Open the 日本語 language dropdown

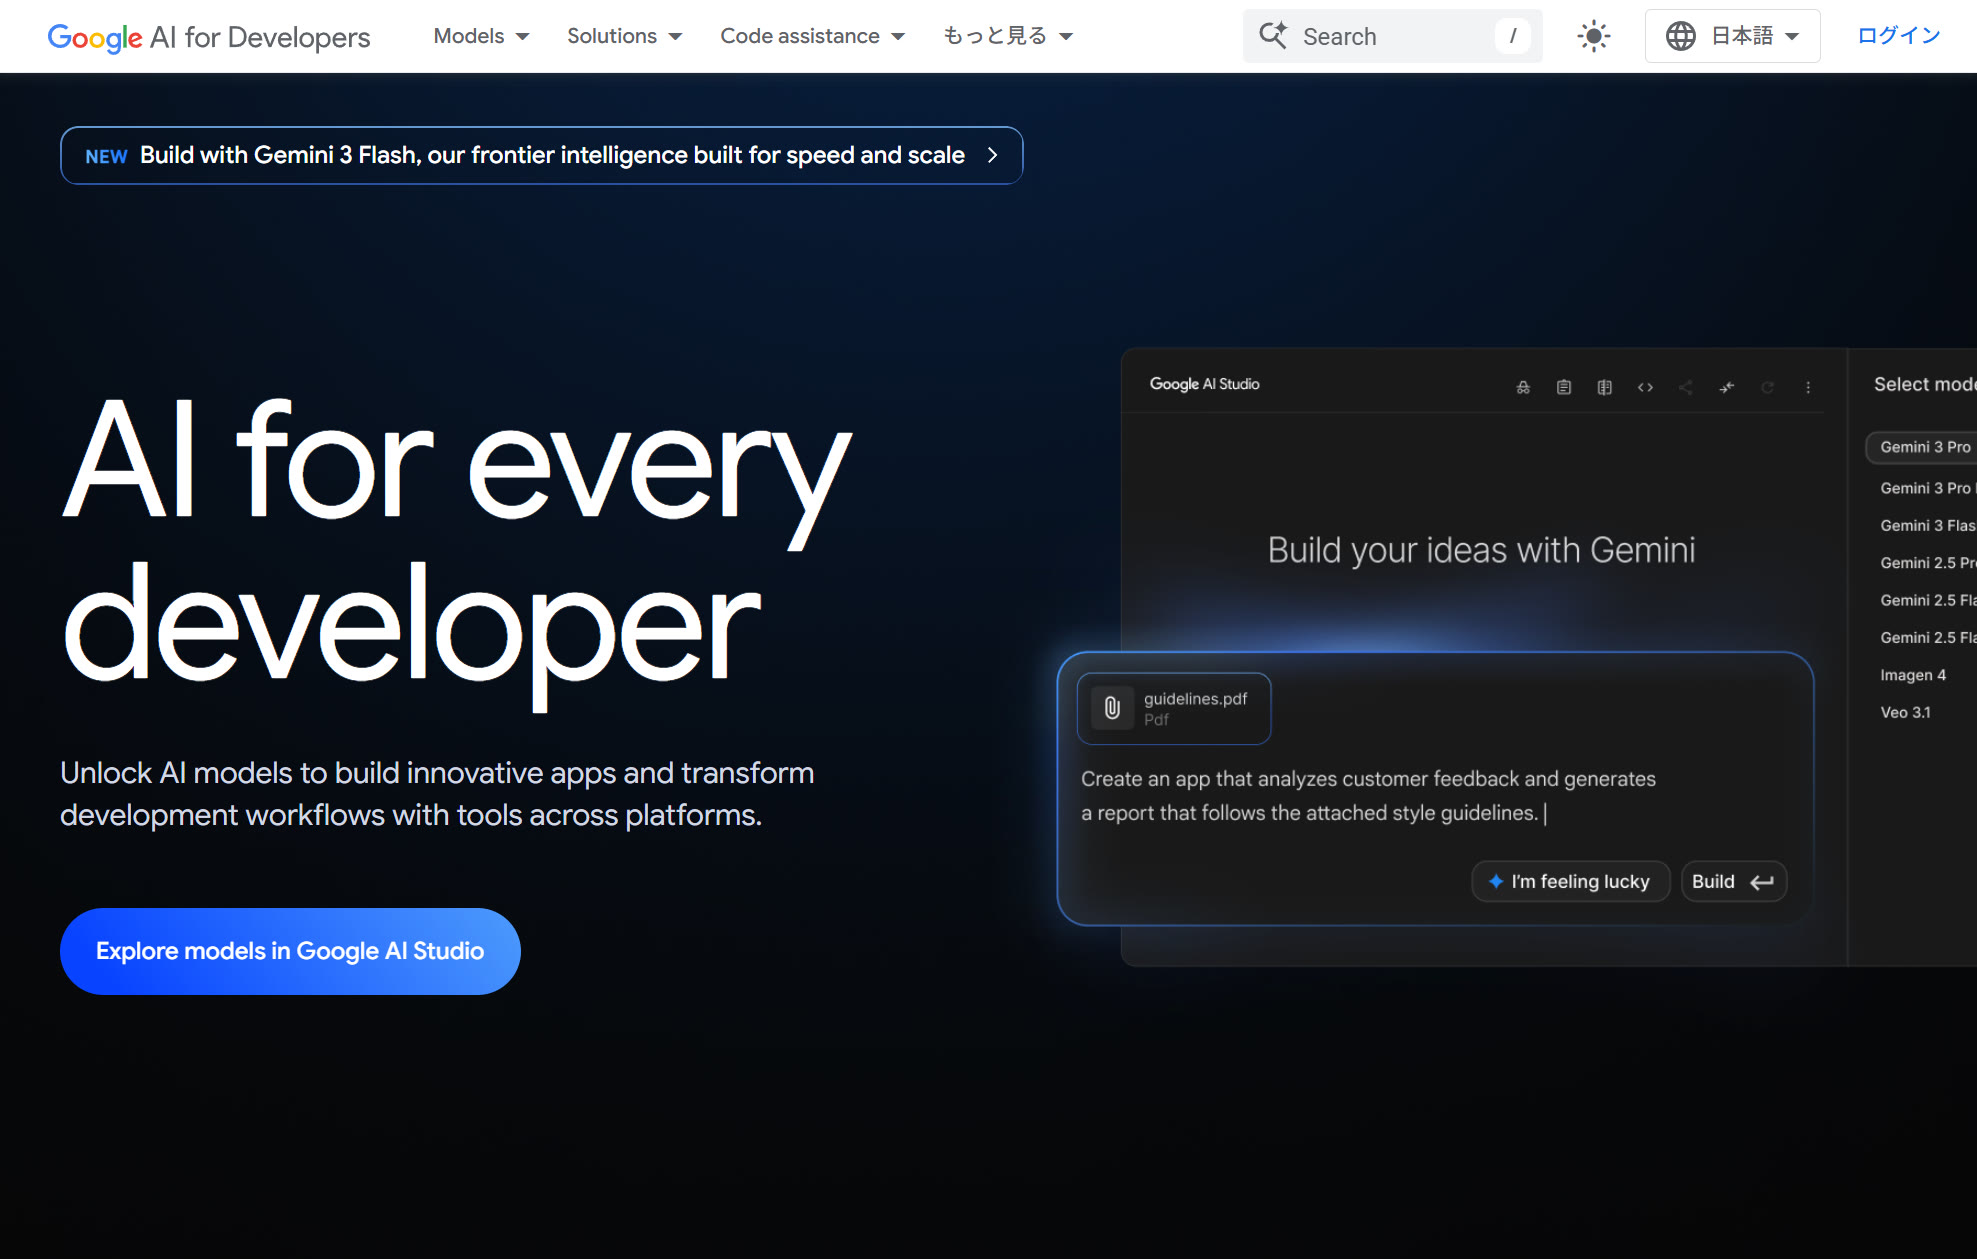[x=1732, y=36]
